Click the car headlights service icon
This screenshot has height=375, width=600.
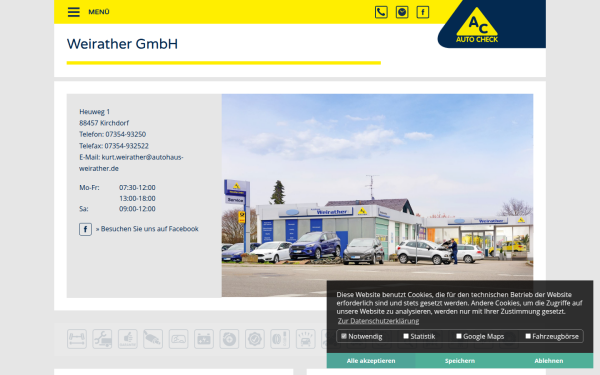pos(306,339)
